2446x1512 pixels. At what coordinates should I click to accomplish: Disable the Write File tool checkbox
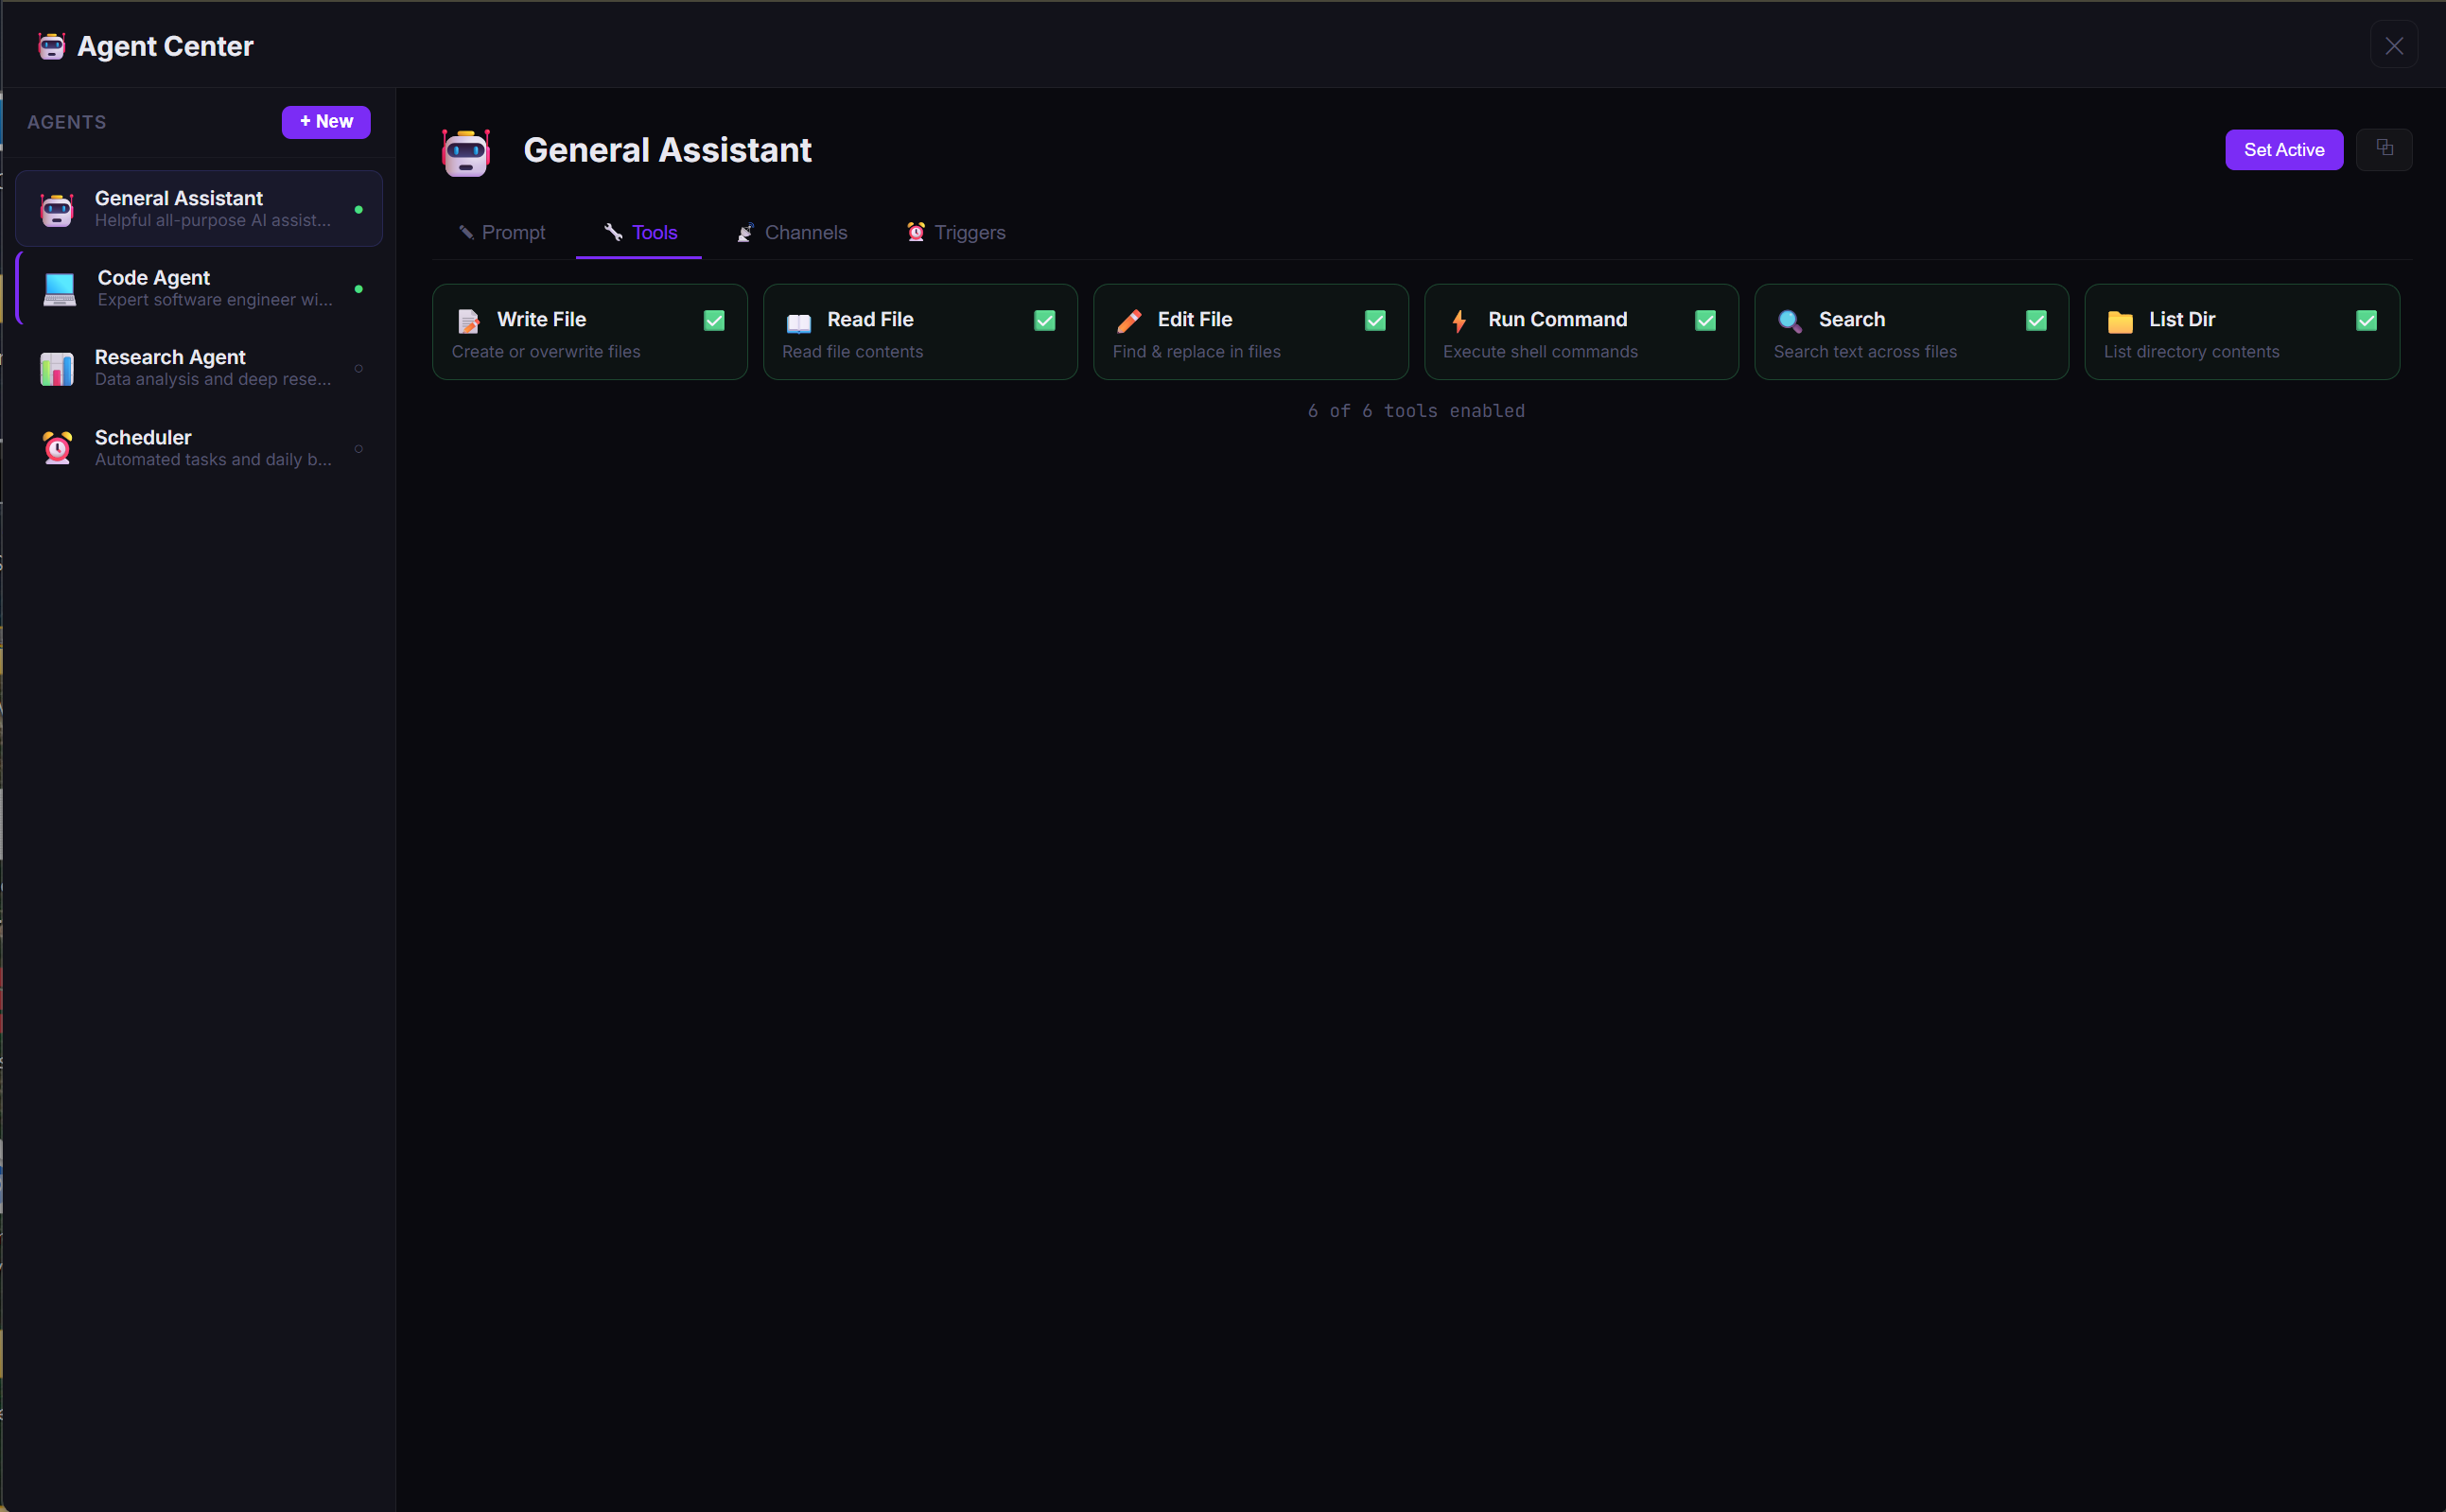pyautogui.click(x=713, y=320)
